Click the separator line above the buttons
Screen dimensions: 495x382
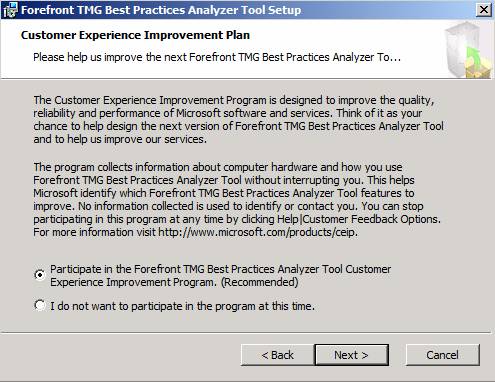tap(246, 332)
